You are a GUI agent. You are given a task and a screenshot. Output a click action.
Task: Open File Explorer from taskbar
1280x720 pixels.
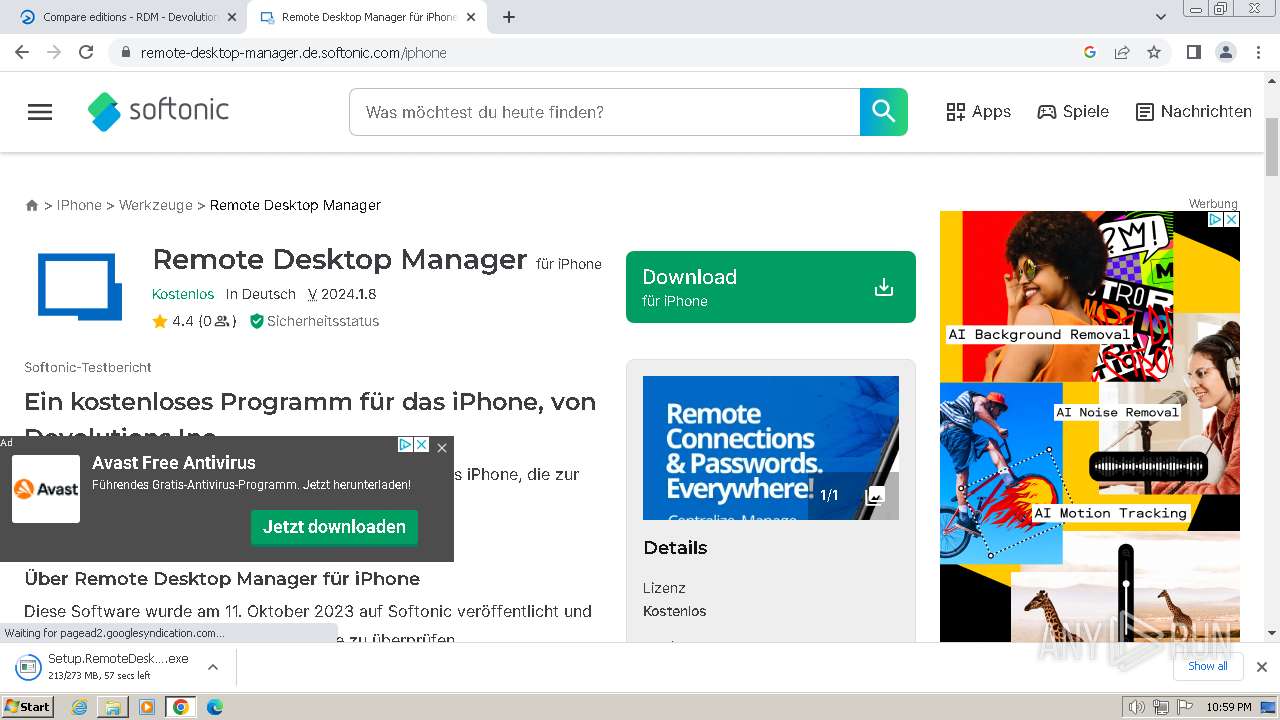[x=113, y=707]
